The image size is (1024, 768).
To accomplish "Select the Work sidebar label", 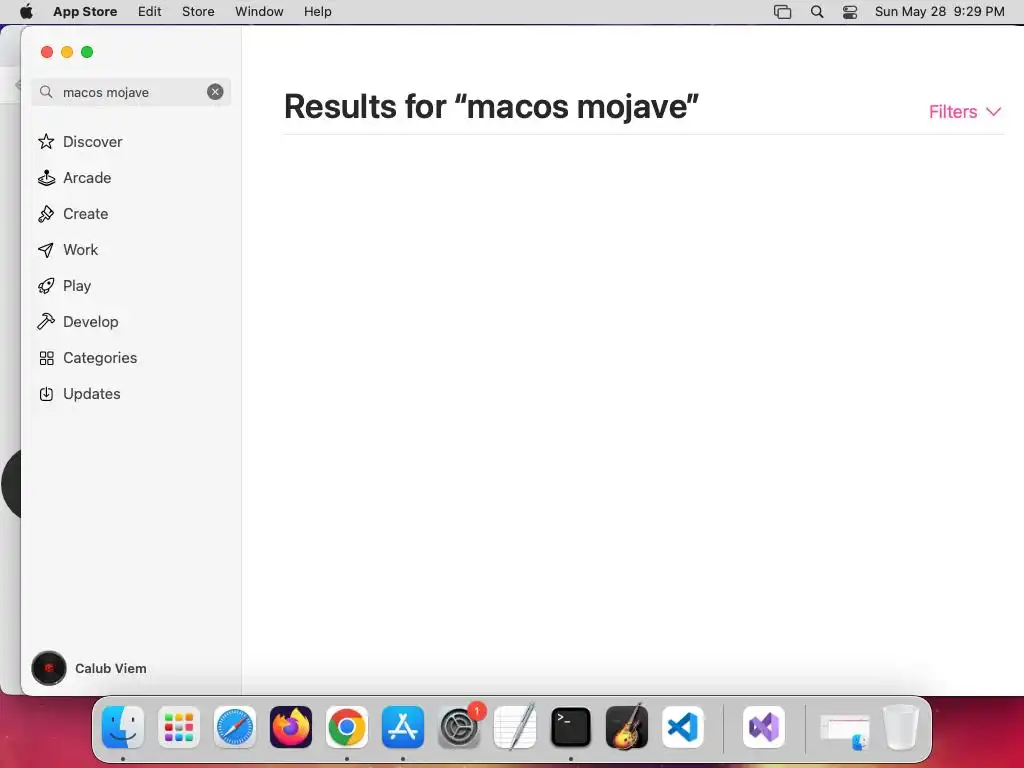I will (80, 249).
